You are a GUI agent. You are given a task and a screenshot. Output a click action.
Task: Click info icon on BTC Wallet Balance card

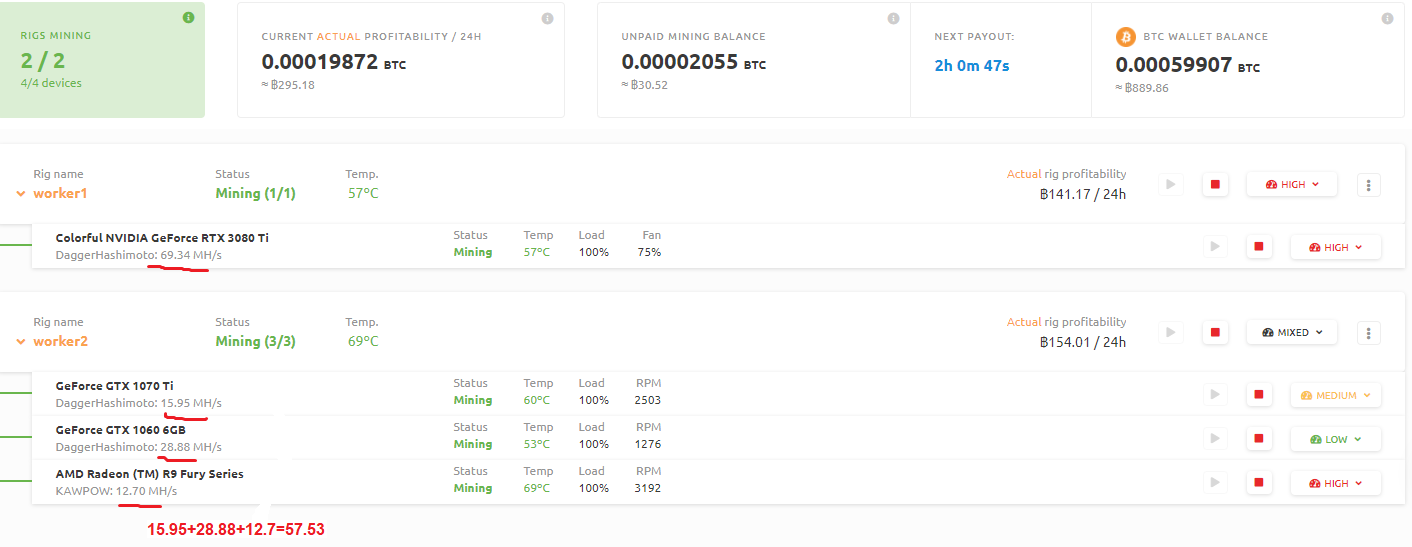1386,18
